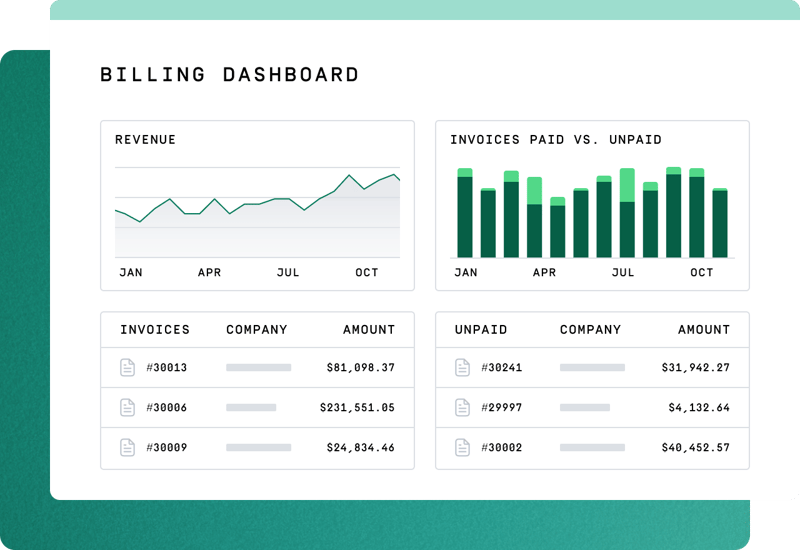Click the company placeholder for invoice #30013
The image size is (800, 550).
259,367
